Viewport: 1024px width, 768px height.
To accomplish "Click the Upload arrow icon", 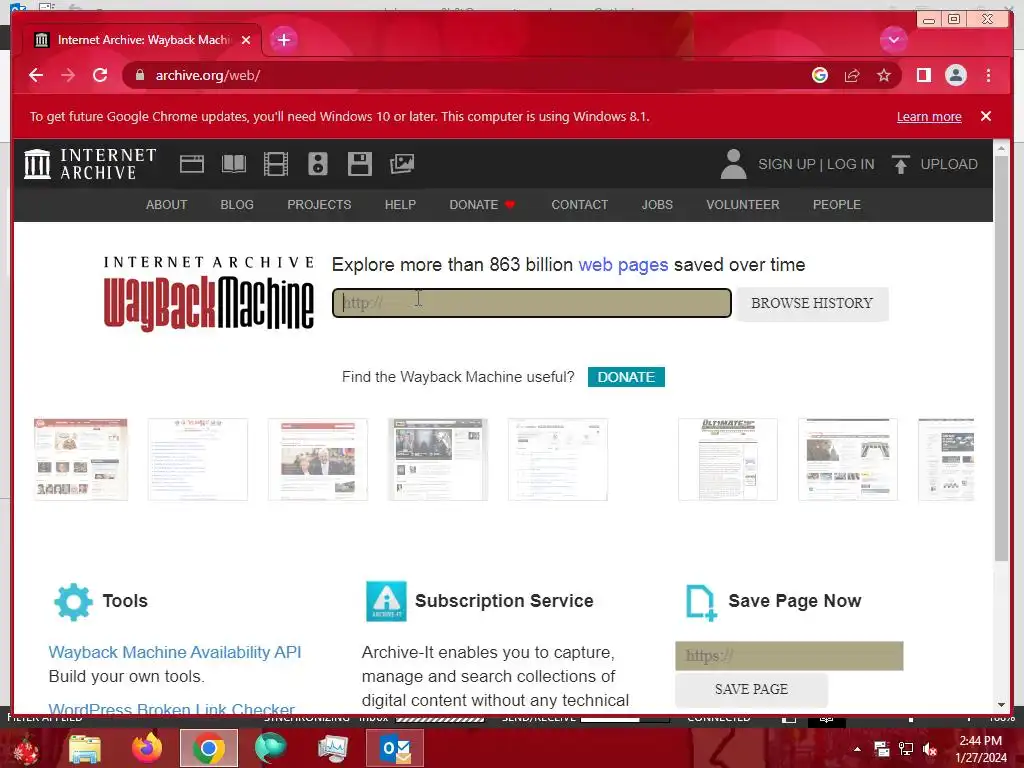I will (x=901, y=164).
